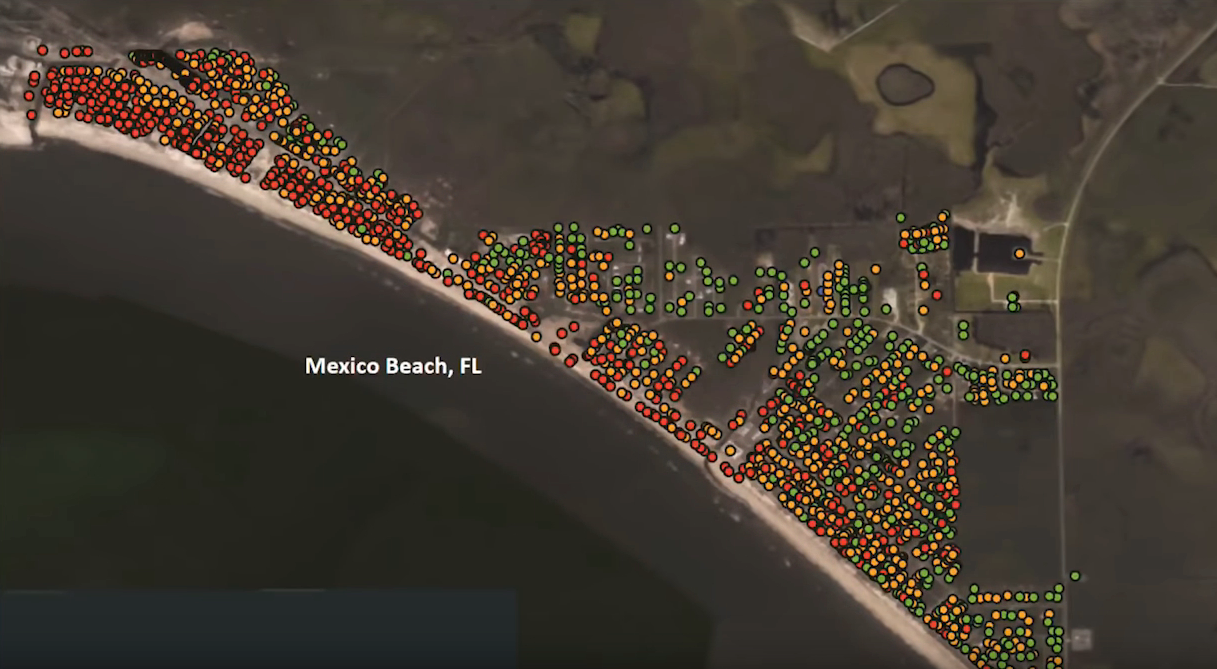Click the "Mexico Beach, FL" map label
Screen dimensions: 1217x669
393,366
